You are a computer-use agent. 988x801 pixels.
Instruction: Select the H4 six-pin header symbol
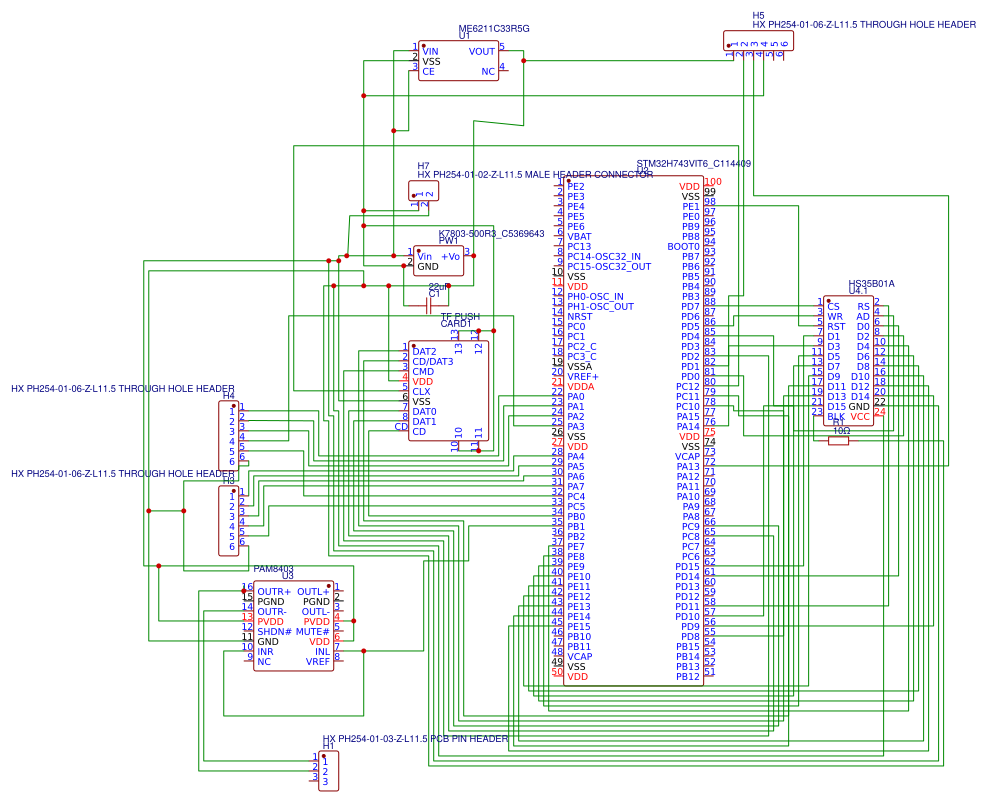(x=229, y=436)
